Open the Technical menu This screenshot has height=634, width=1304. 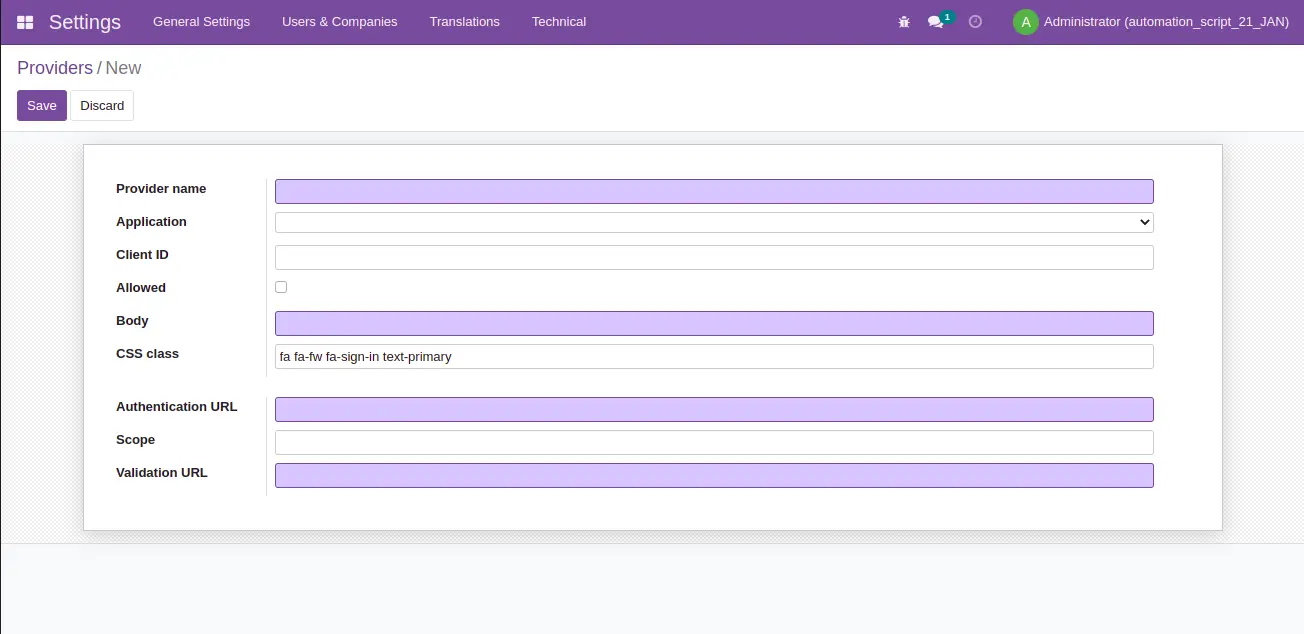pyautogui.click(x=558, y=22)
